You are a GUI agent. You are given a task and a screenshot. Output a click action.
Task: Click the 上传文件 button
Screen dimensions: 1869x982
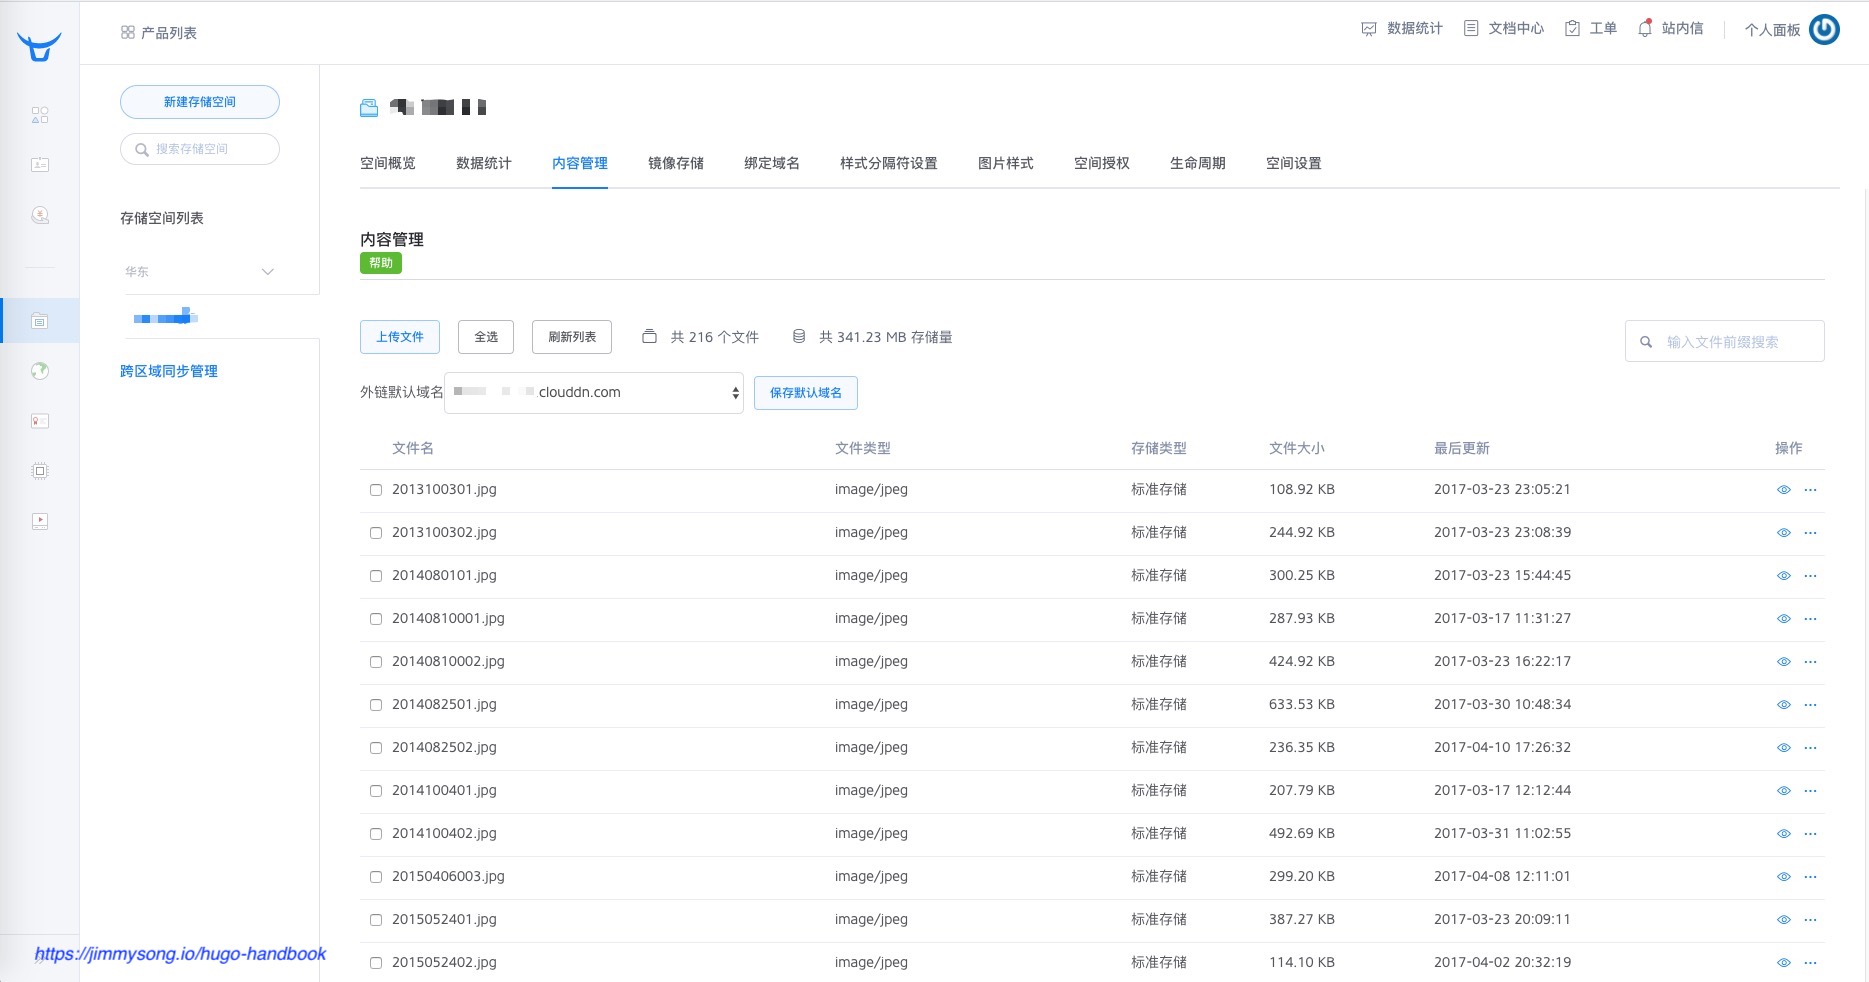pyautogui.click(x=400, y=337)
